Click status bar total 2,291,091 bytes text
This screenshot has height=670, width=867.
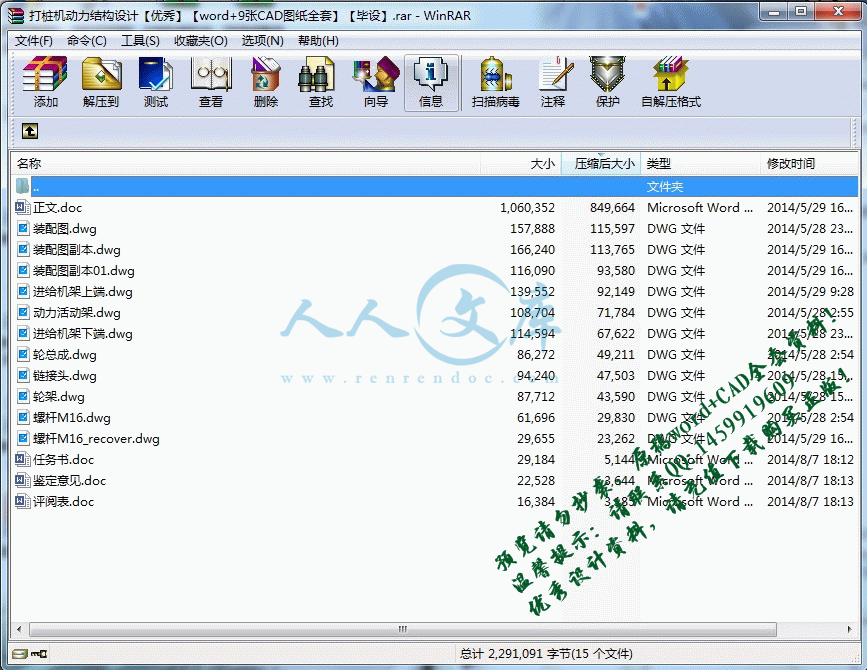click(x=546, y=654)
